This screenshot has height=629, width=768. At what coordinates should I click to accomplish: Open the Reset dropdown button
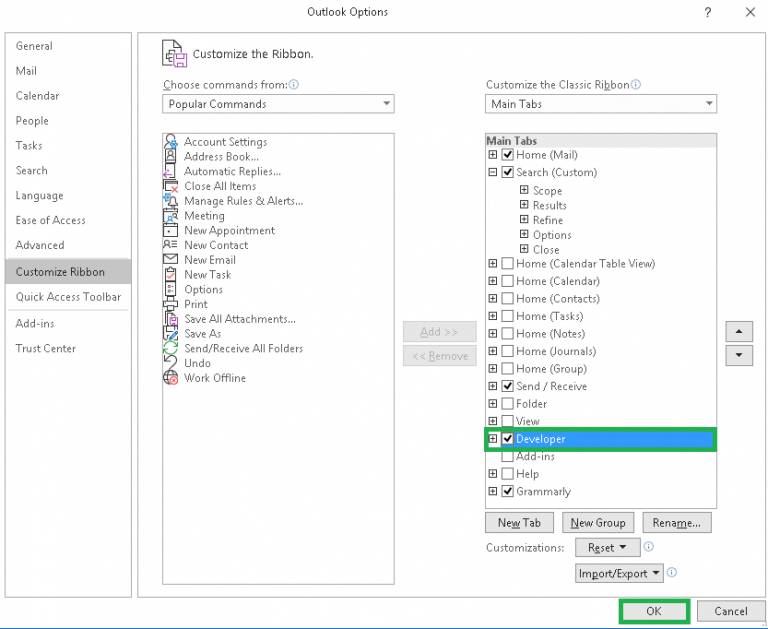[x=607, y=547]
